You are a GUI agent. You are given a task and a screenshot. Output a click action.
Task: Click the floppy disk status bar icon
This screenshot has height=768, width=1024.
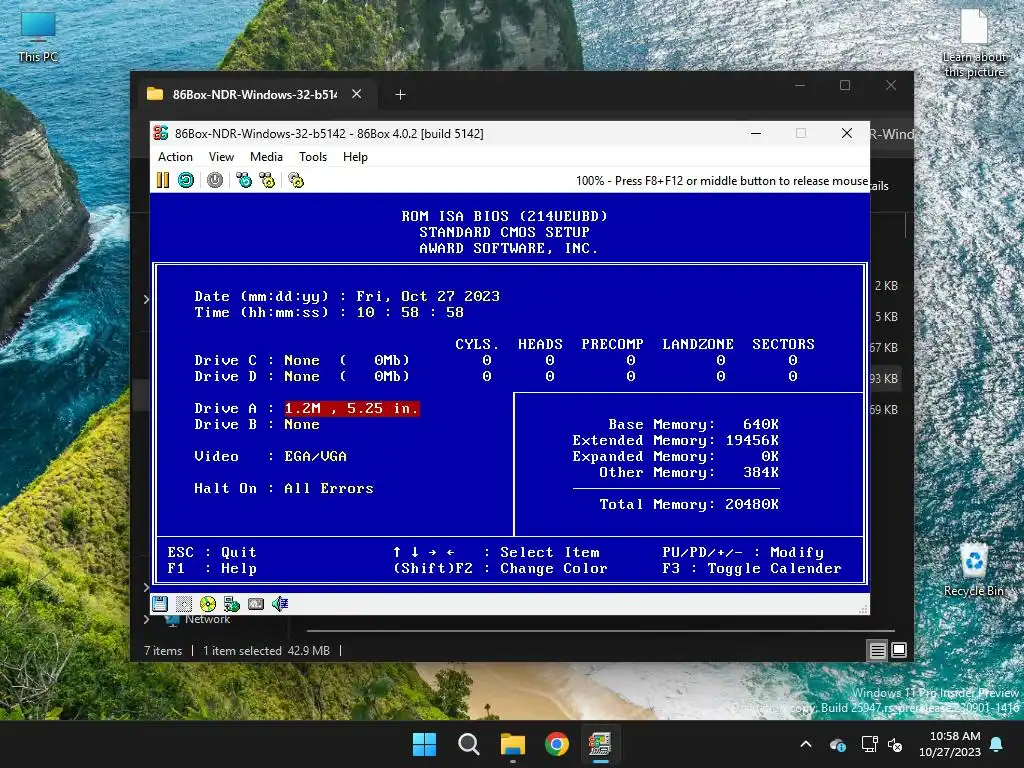click(160, 604)
